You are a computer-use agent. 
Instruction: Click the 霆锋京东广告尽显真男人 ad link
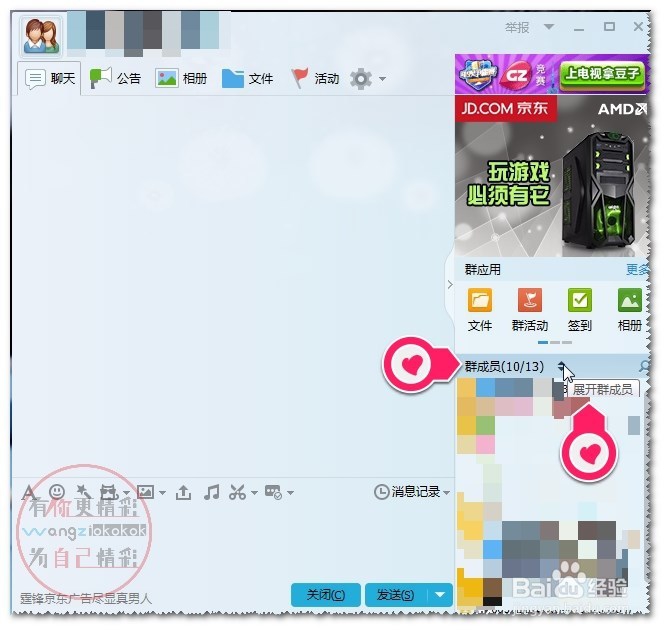(86, 599)
